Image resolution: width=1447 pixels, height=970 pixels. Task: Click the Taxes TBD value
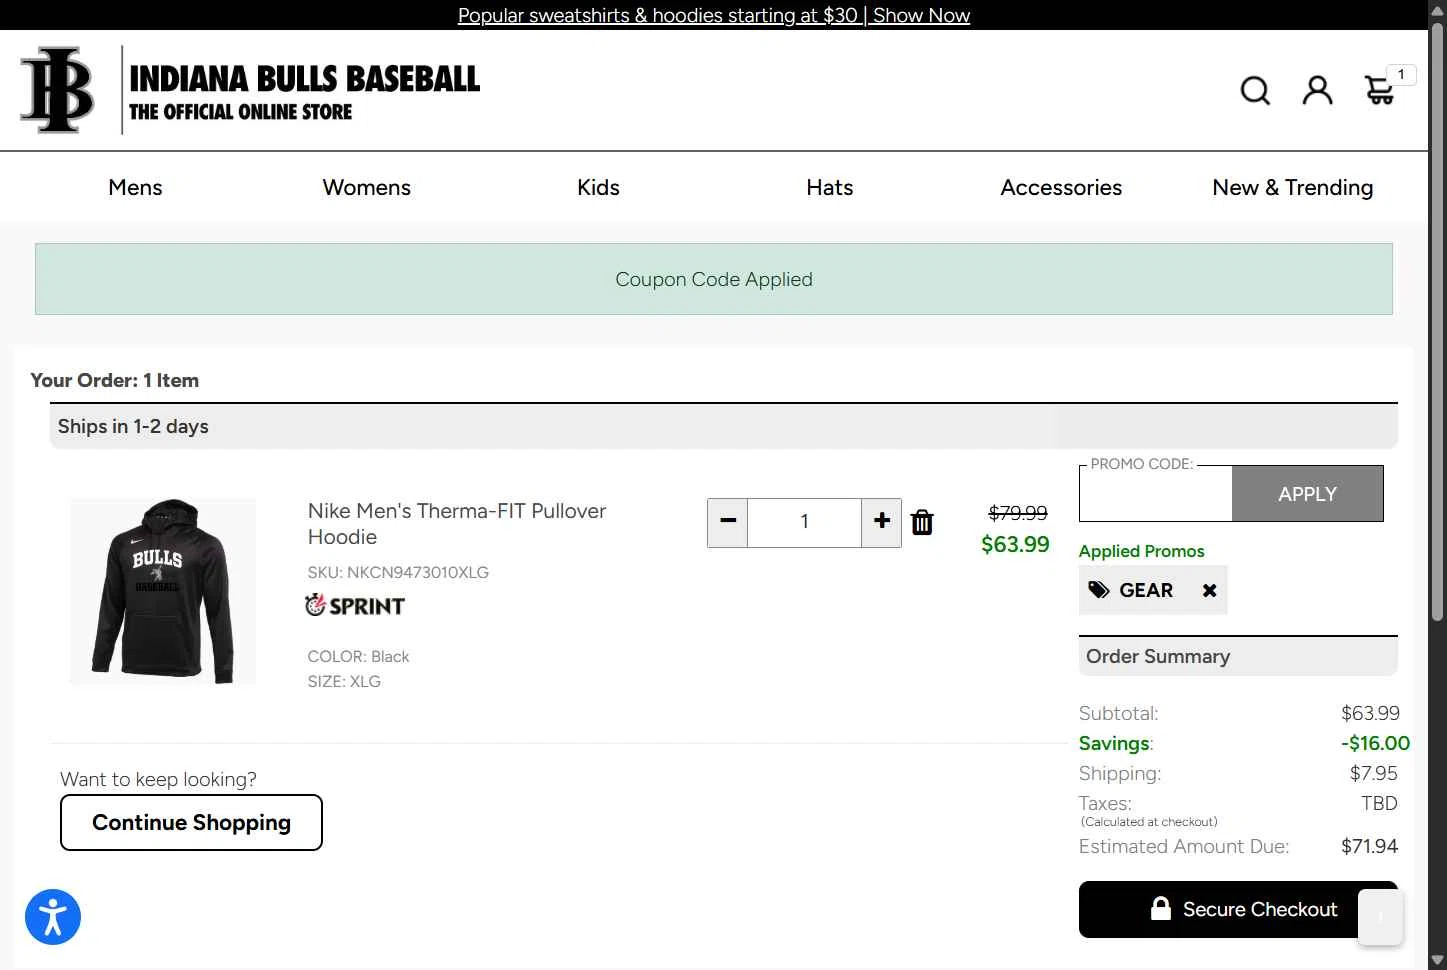pos(1379,803)
